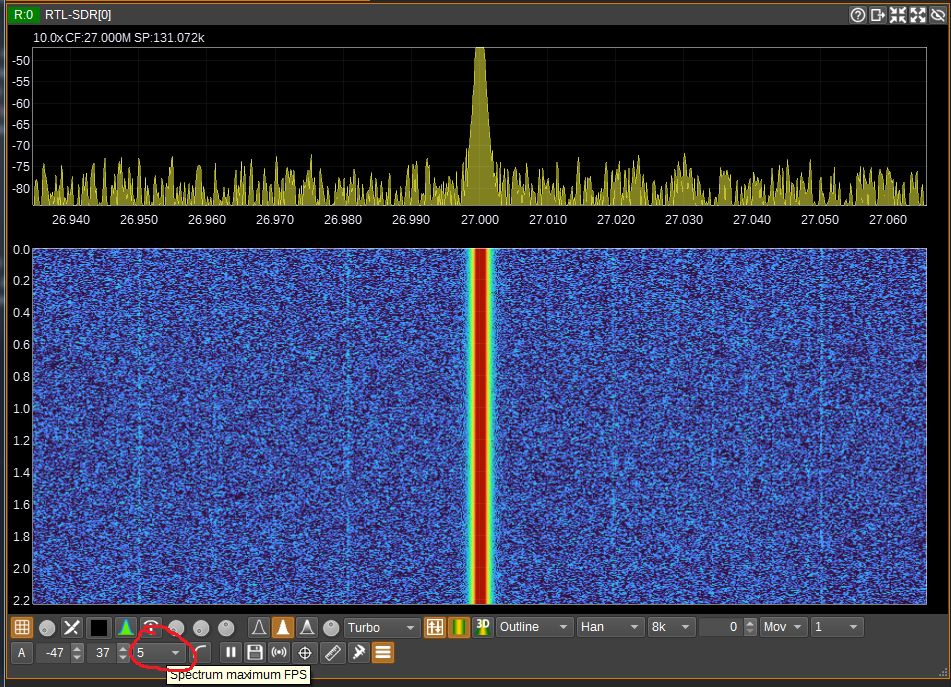Open the 8k FFT size dropdown
Viewport: 951px width, 687px height.
pos(670,627)
